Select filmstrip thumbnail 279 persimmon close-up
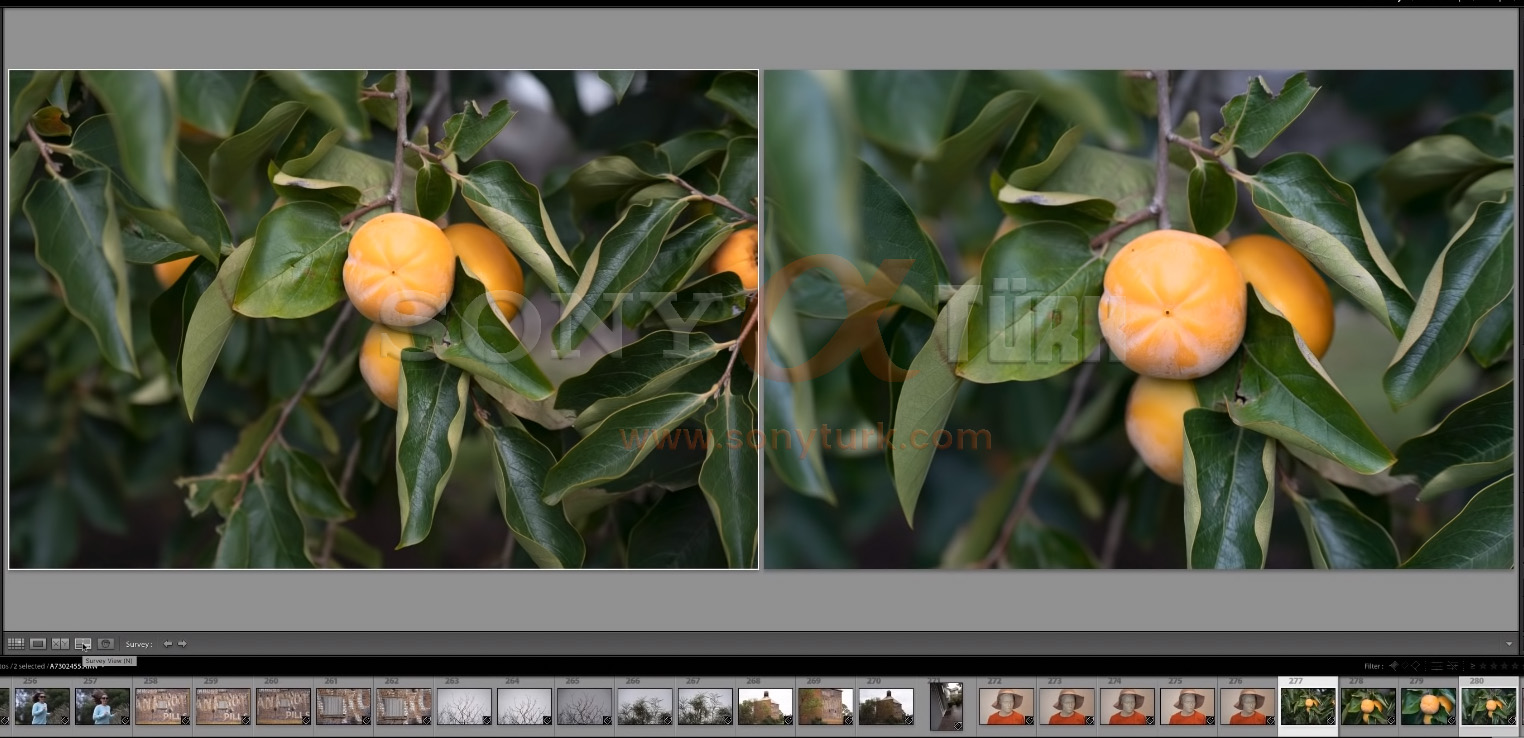Viewport: 1524px width, 738px height. (1428, 707)
